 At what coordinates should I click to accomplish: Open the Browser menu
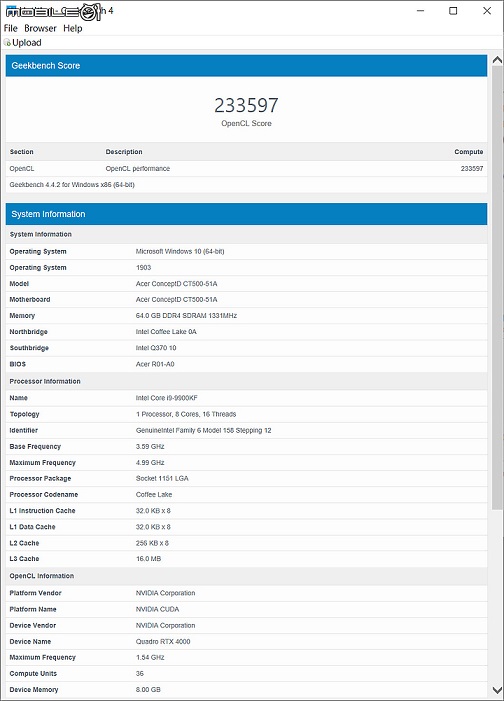point(40,28)
